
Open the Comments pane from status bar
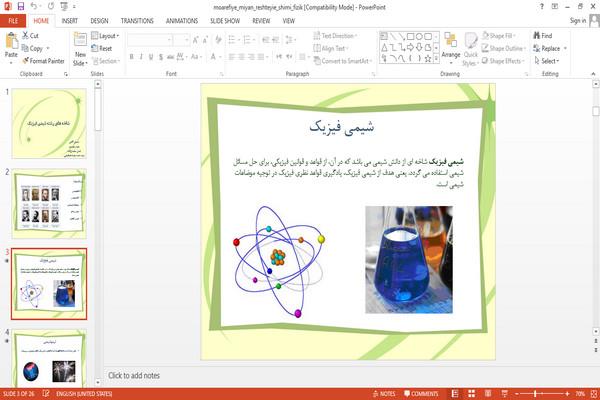pyautogui.click(x=421, y=393)
